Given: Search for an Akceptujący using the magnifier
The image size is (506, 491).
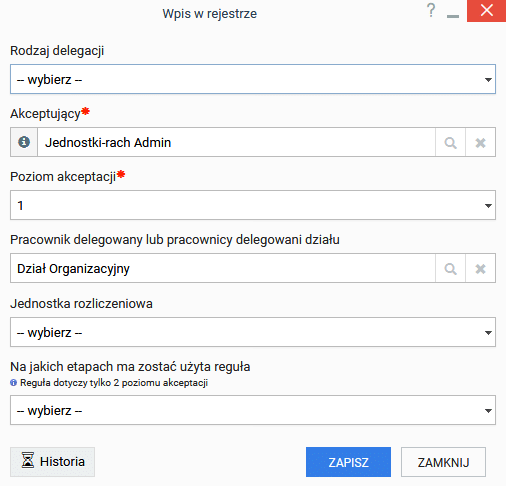Looking at the screenshot, I should coord(450,142).
